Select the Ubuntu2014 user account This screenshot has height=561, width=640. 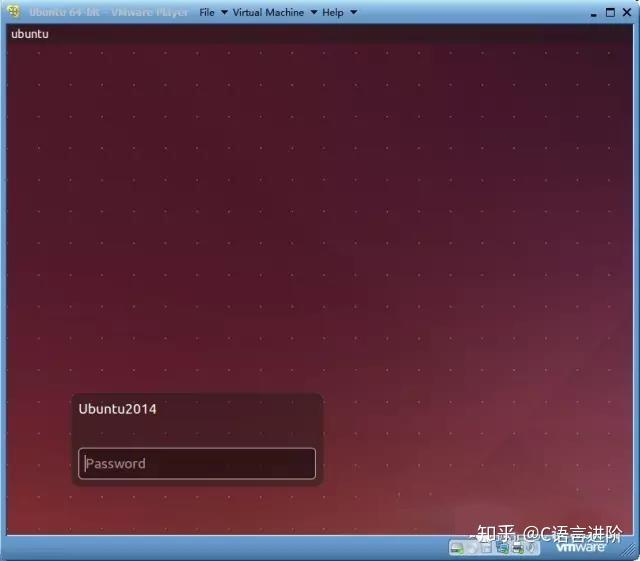(x=117, y=409)
